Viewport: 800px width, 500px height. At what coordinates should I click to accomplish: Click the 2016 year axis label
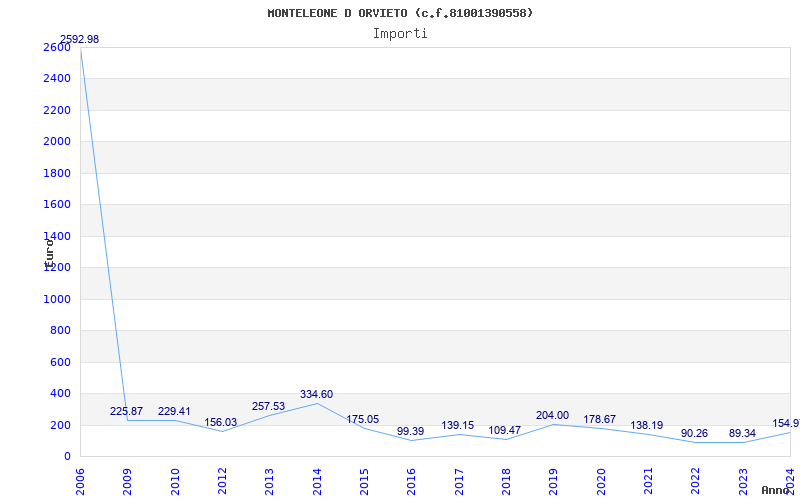[x=411, y=482]
